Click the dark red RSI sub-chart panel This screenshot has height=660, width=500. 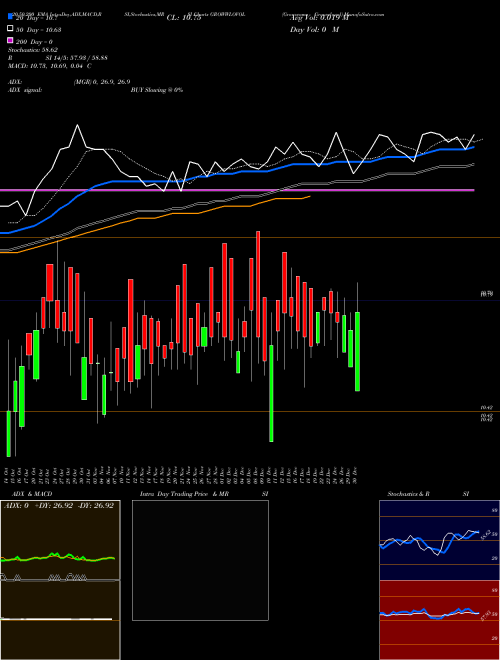[x=439, y=620]
